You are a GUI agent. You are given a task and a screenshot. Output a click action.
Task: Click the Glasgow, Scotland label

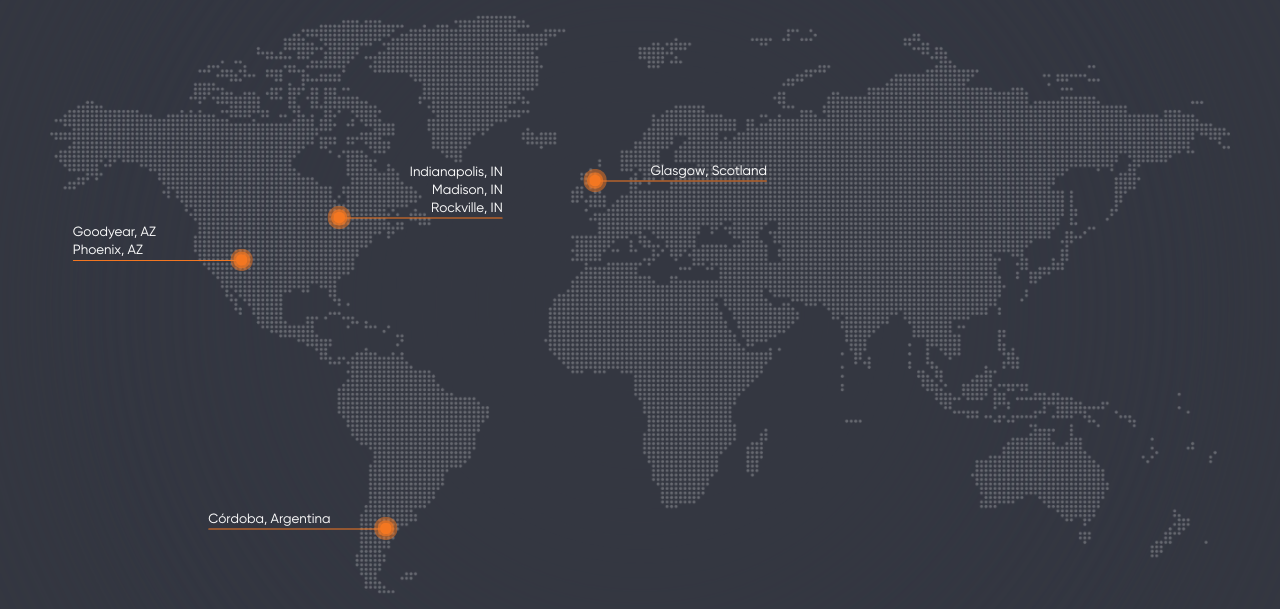click(x=708, y=171)
